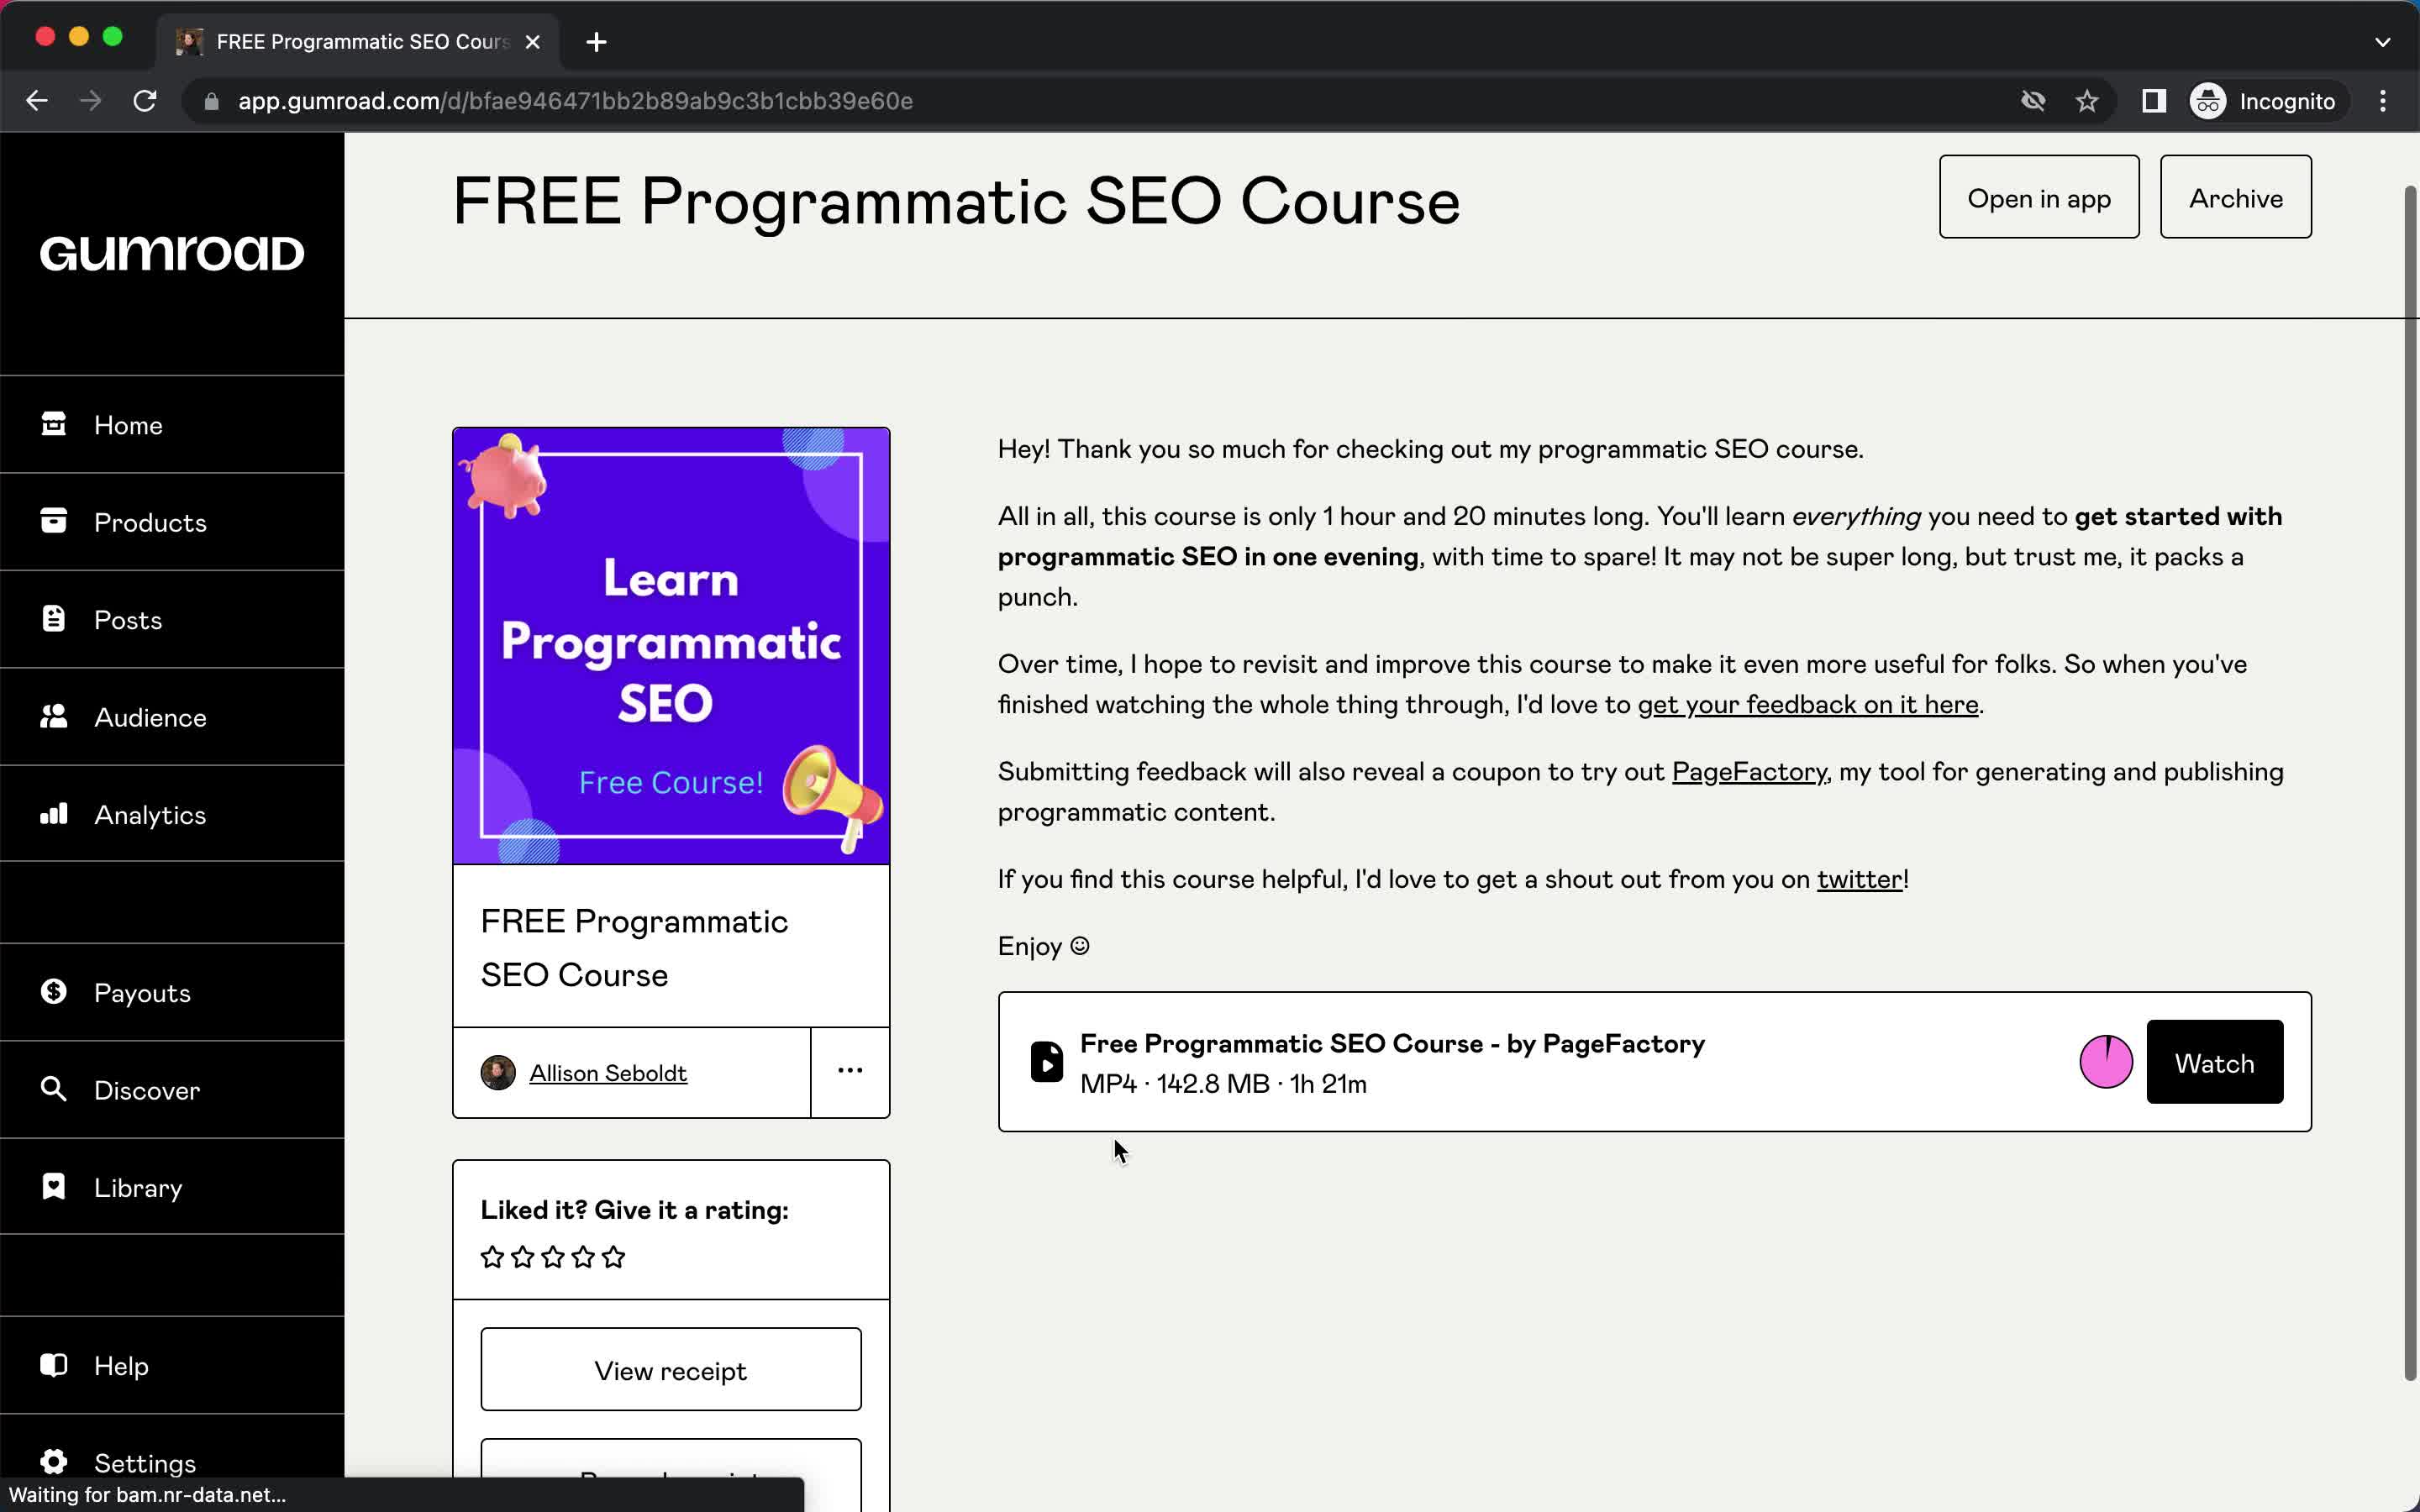Viewport: 2420px width, 1512px height.
Task: Click the MP4 video file icon
Action: (1047, 1062)
